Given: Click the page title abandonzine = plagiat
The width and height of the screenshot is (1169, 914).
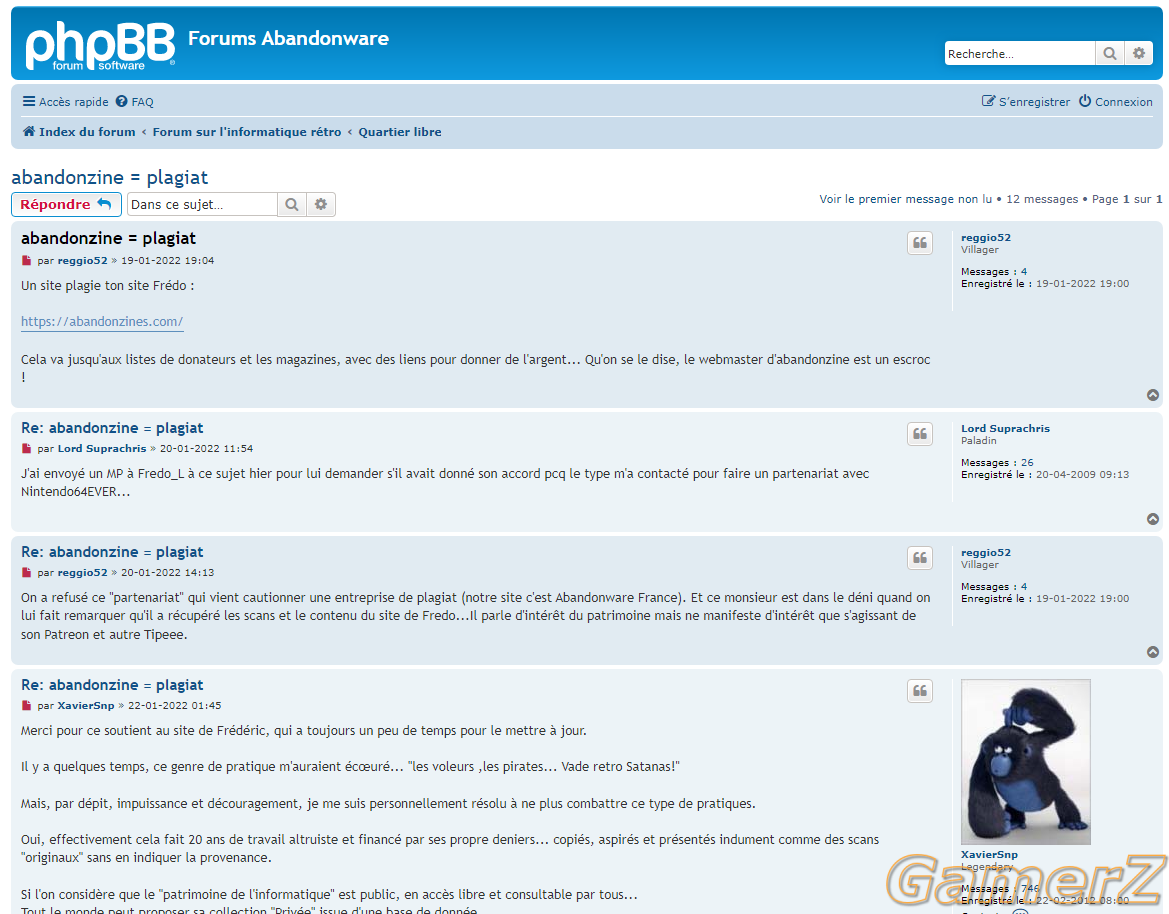Looking at the screenshot, I should pos(110,177).
